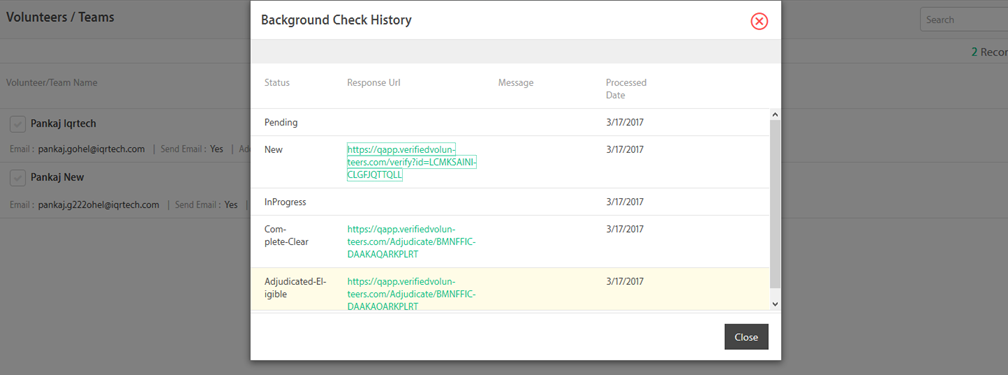Viewport: 1008px width, 375px height.
Task: Select the Pending status row
Action: [510, 122]
